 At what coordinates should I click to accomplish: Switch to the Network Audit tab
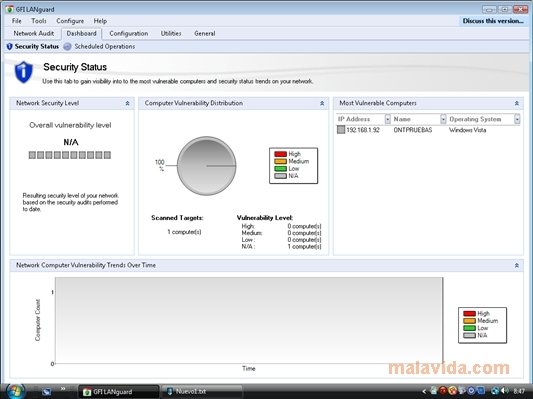34,34
